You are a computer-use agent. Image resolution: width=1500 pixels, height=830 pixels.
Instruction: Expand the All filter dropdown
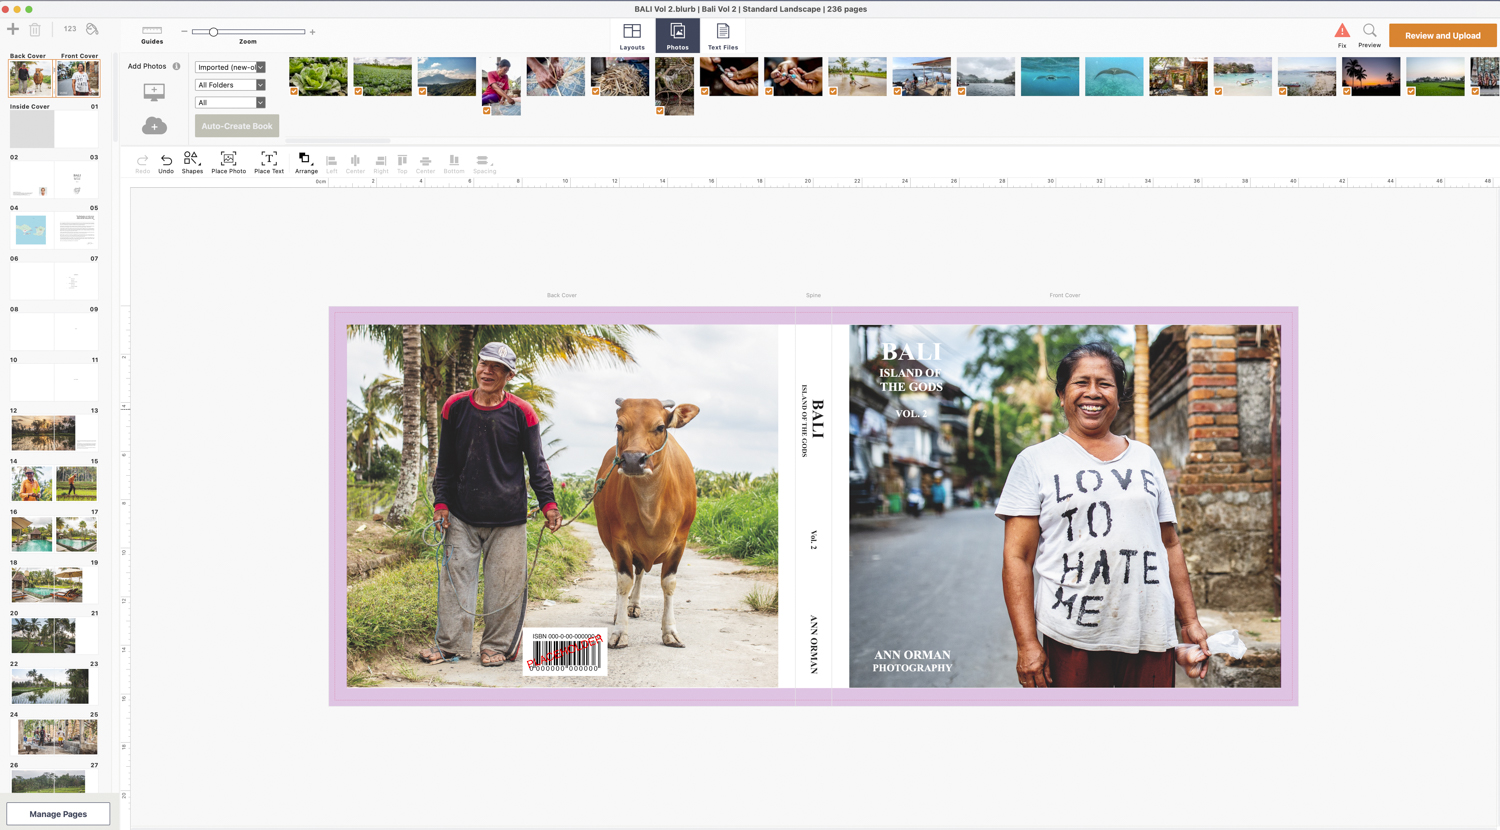pos(230,103)
